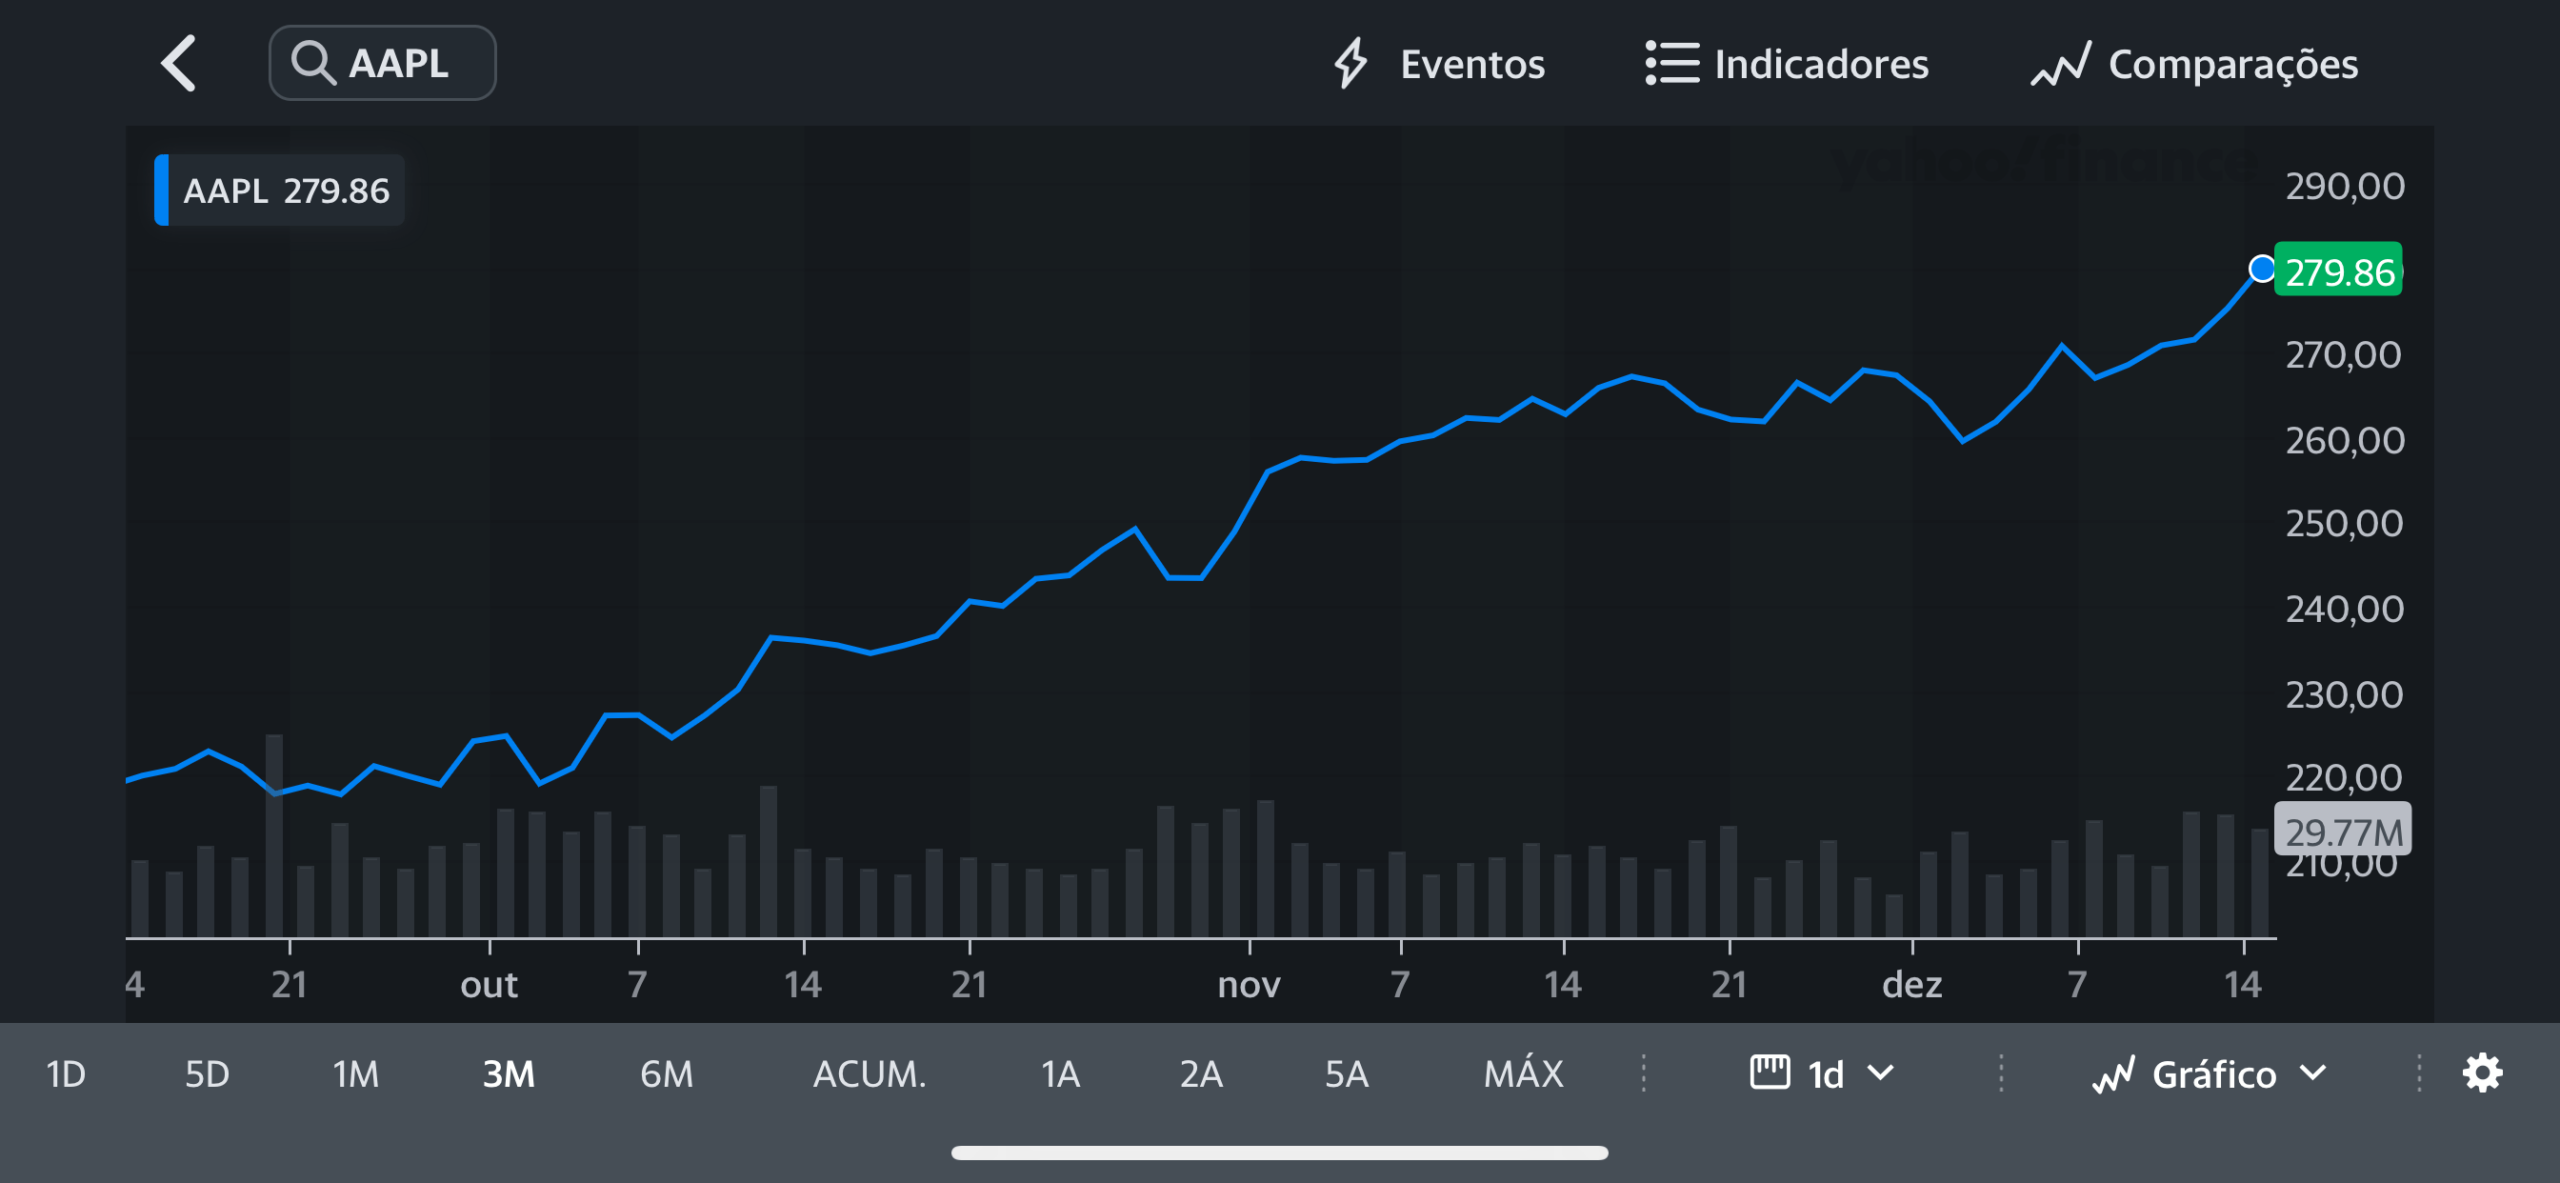Open the AAPL ticker search field
The image size is (2560, 1183).
382,63
